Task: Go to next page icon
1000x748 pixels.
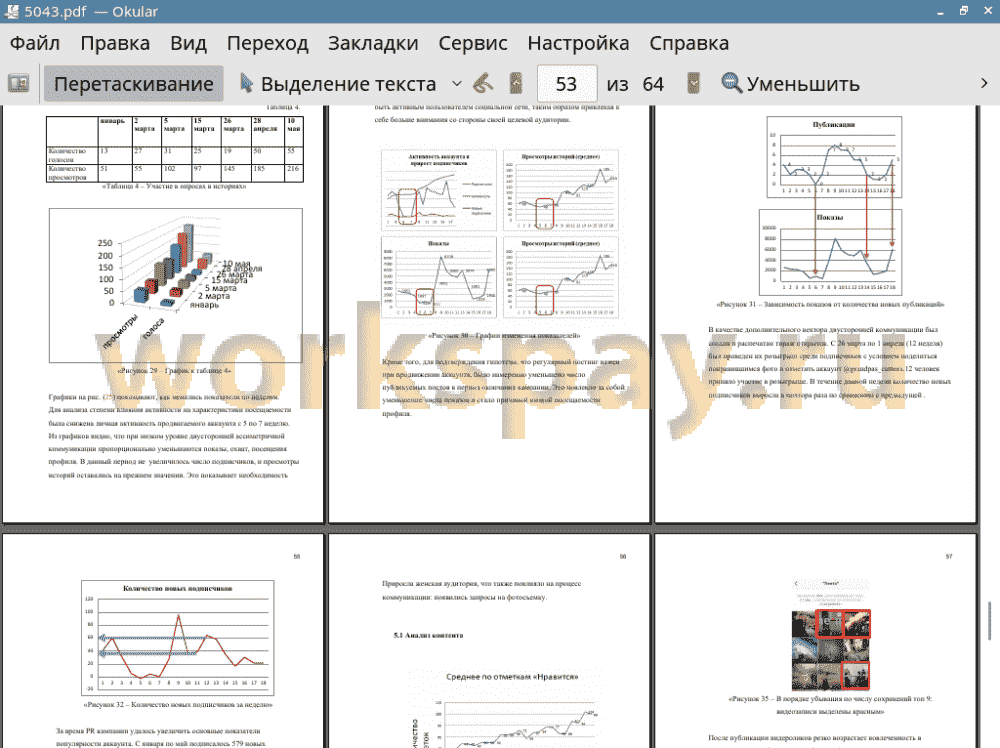Action: (693, 84)
